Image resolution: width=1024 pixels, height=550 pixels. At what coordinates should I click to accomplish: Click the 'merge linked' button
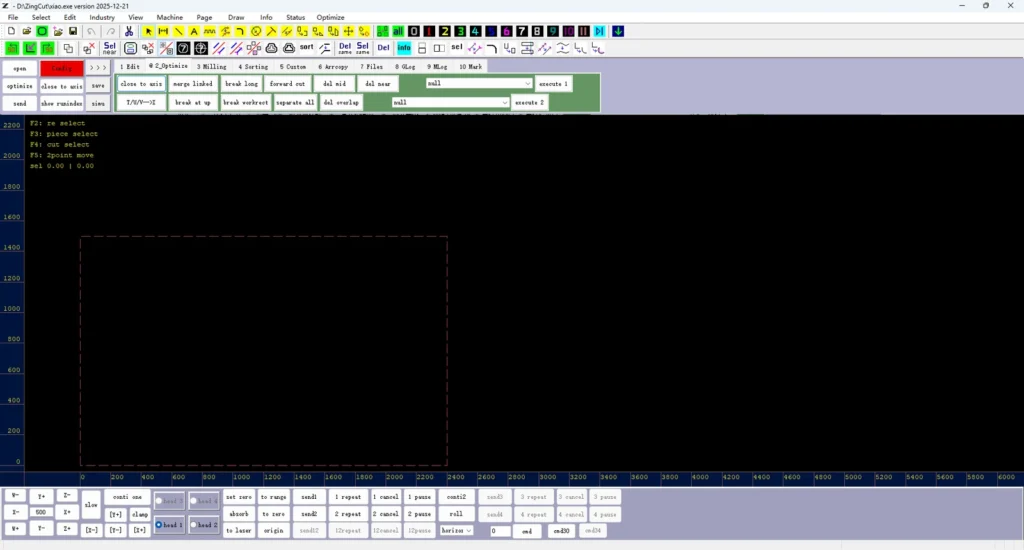tap(193, 84)
